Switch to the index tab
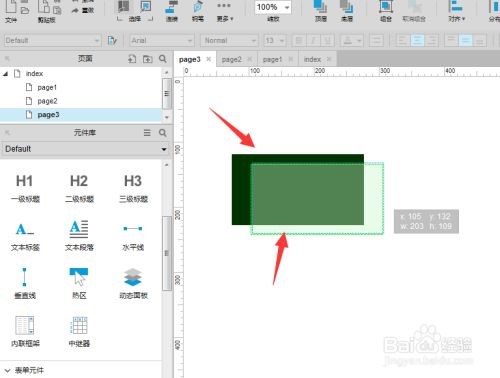The height and width of the screenshot is (378, 500). [312, 59]
